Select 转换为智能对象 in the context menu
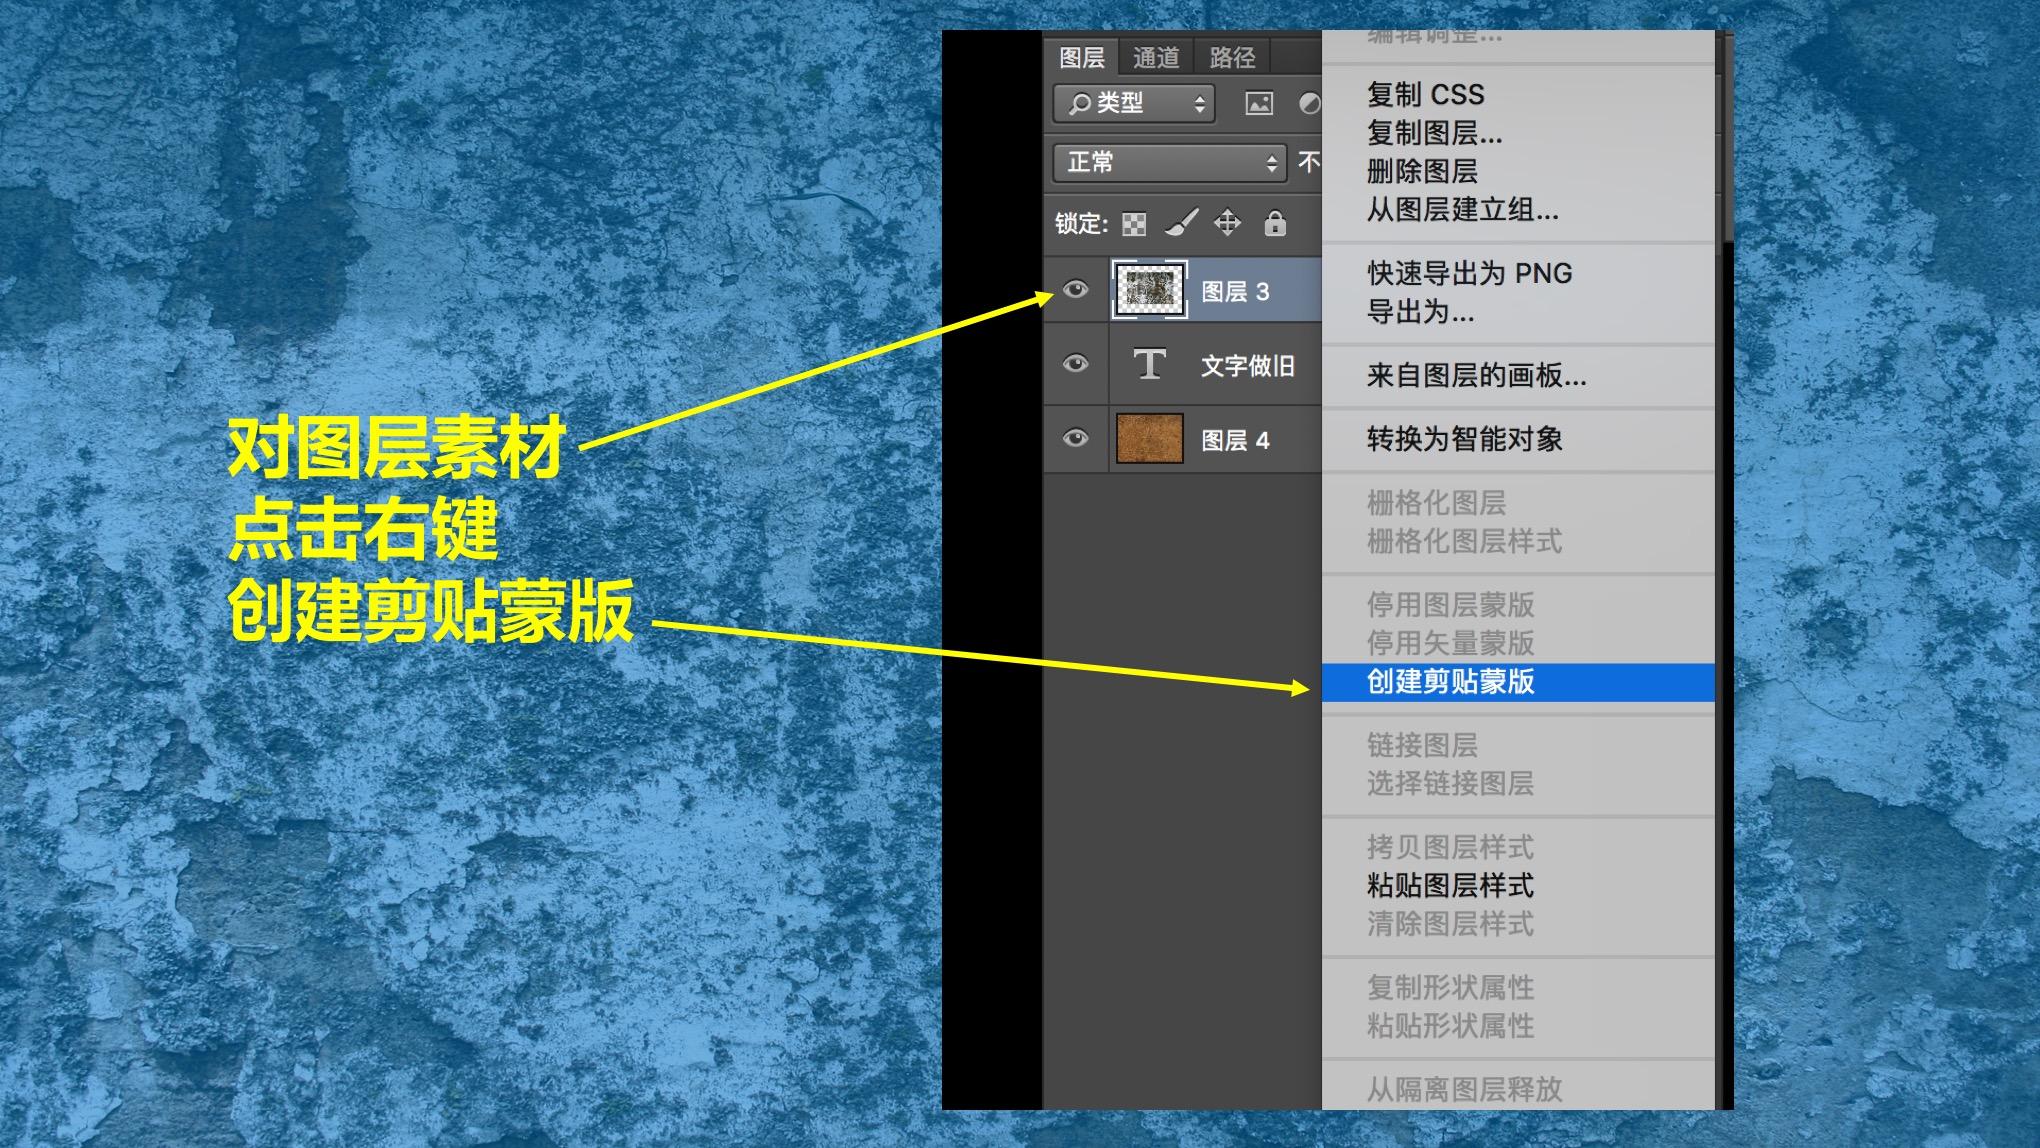Viewport: 2040px width, 1148px height. tap(1464, 439)
